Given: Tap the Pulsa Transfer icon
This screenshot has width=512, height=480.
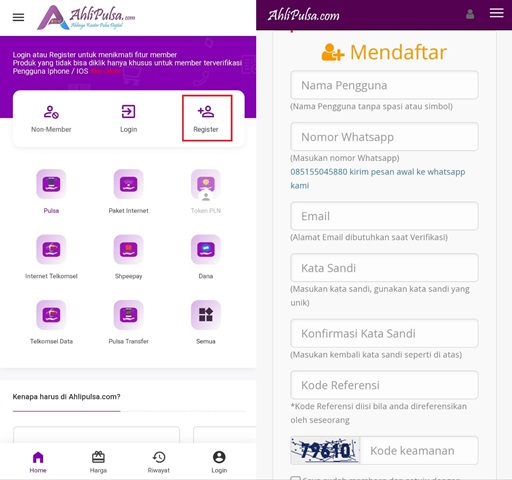Looking at the screenshot, I should pos(128,315).
